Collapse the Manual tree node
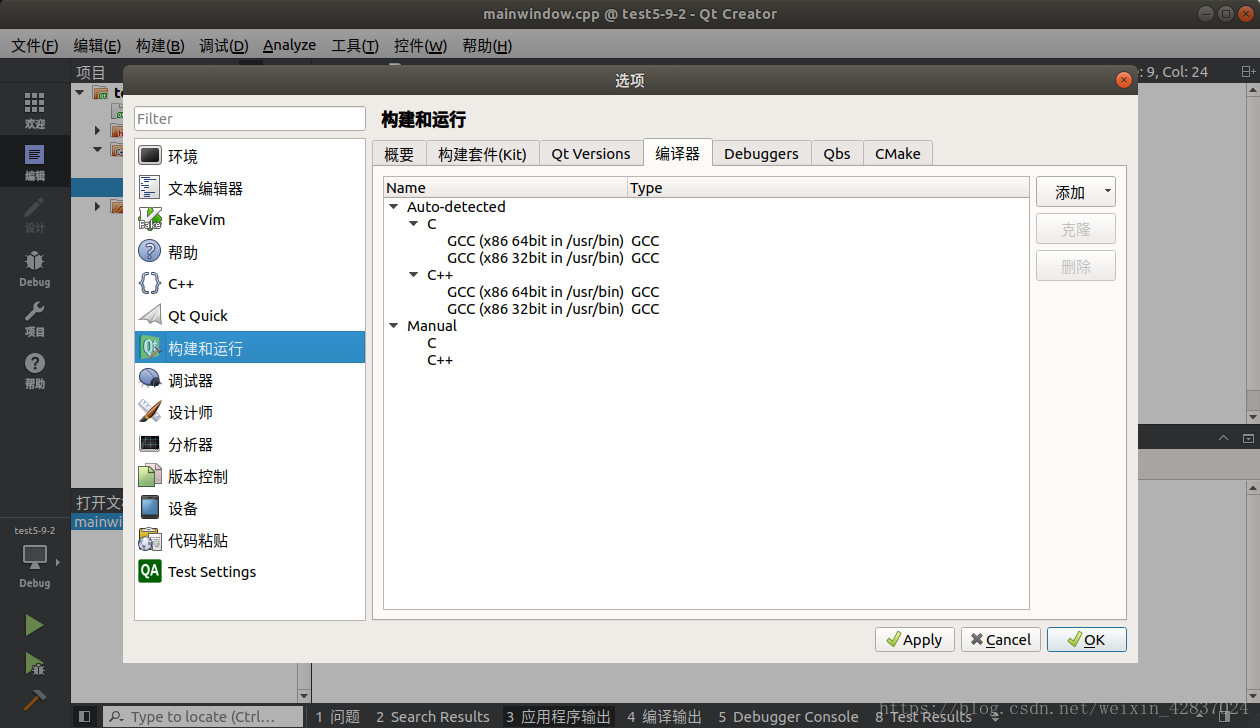This screenshot has height=728, width=1260. tap(394, 326)
